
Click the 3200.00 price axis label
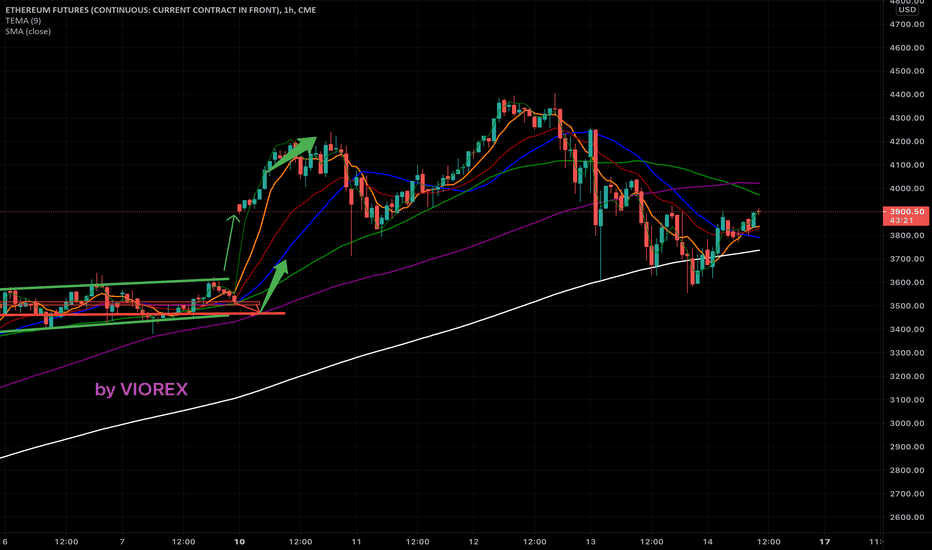pos(907,376)
